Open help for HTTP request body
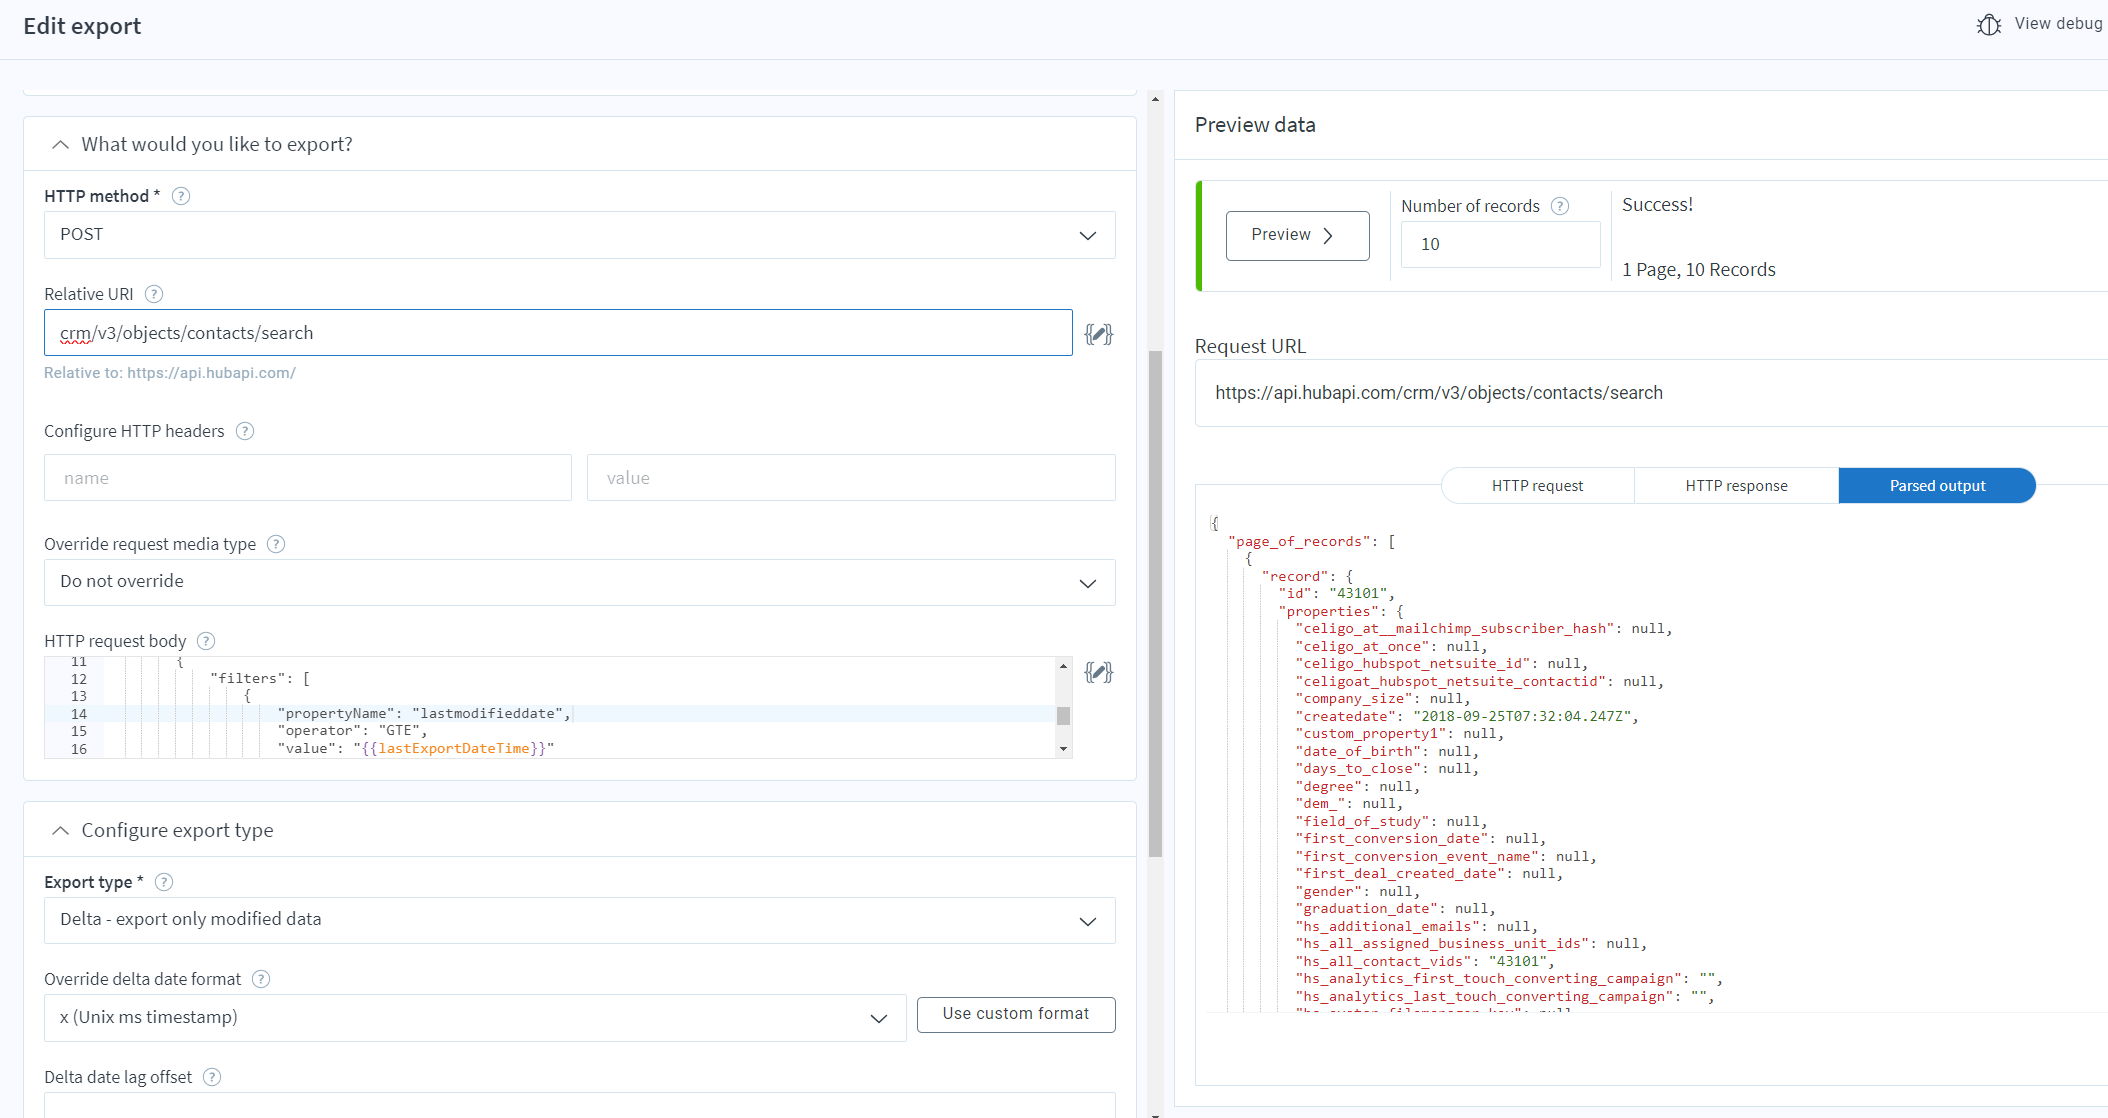The image size is (2108, 1118). click(x=206, y=641)
